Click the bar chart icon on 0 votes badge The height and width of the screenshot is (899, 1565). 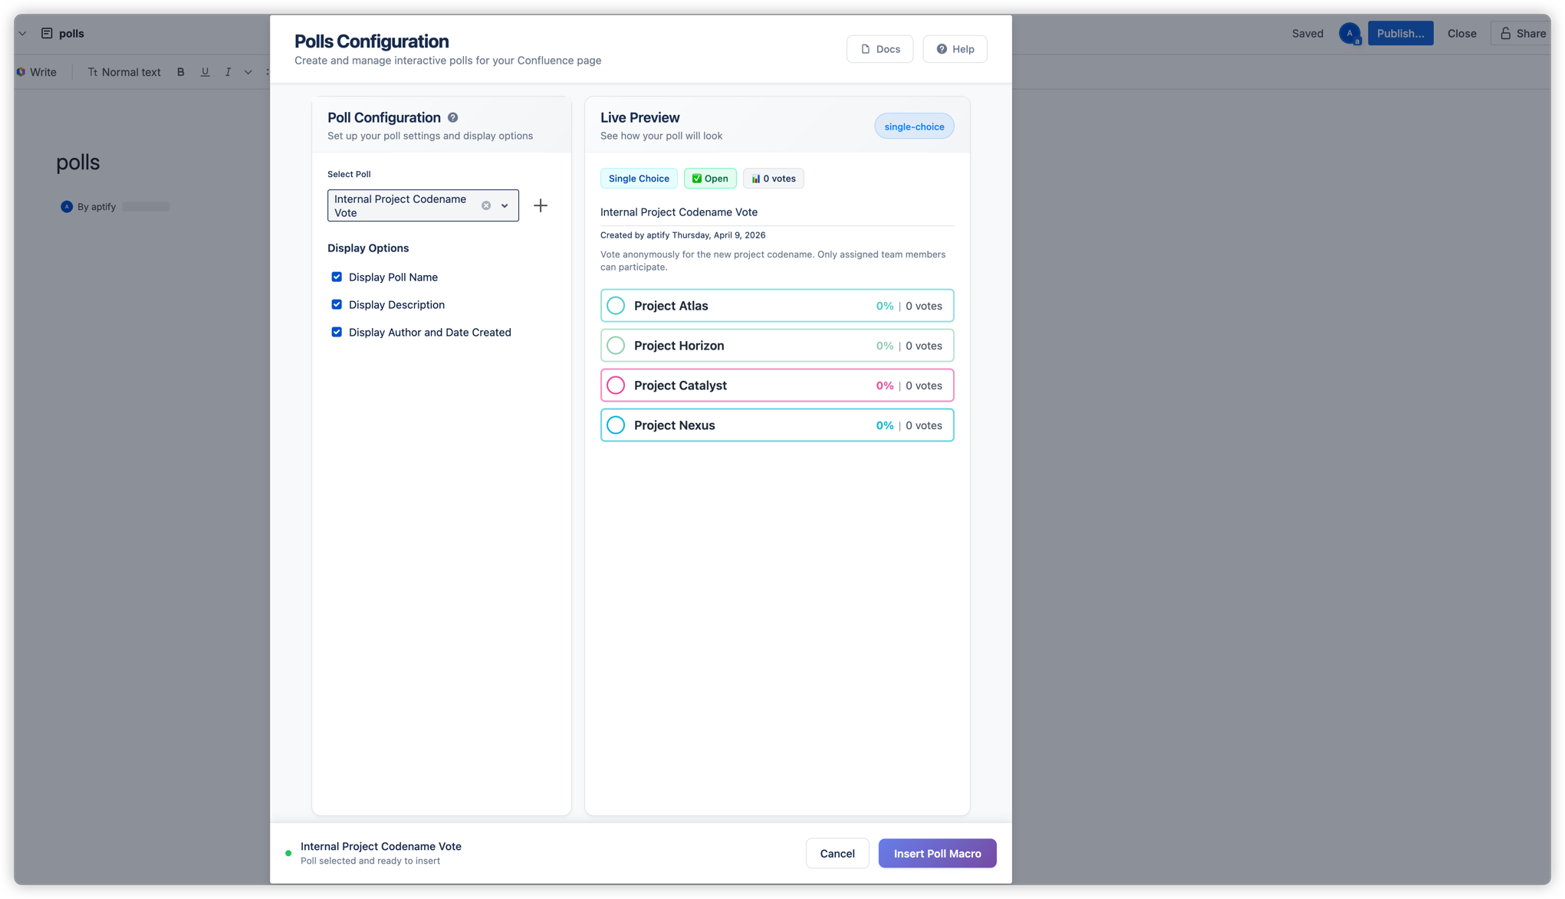point(756,178)
